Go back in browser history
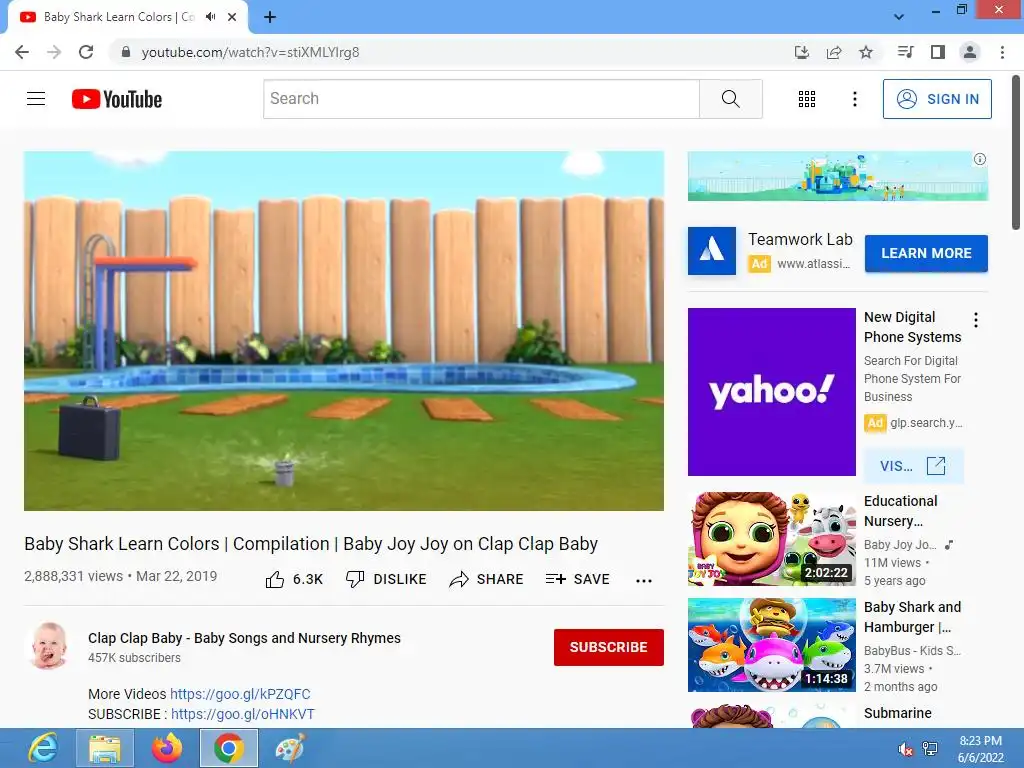1024x768 pixels. tap(22, 52)
